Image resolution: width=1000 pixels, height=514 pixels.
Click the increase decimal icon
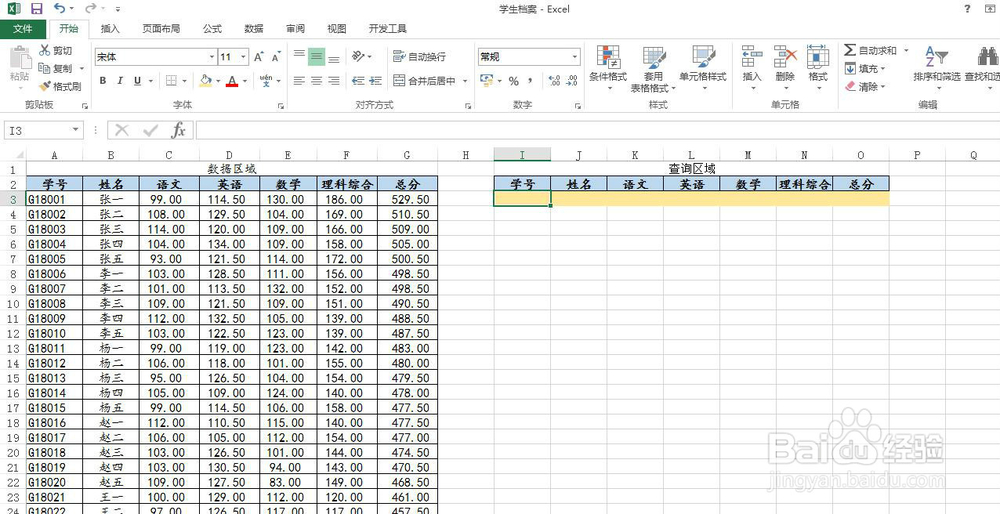[x=554, y=81]
